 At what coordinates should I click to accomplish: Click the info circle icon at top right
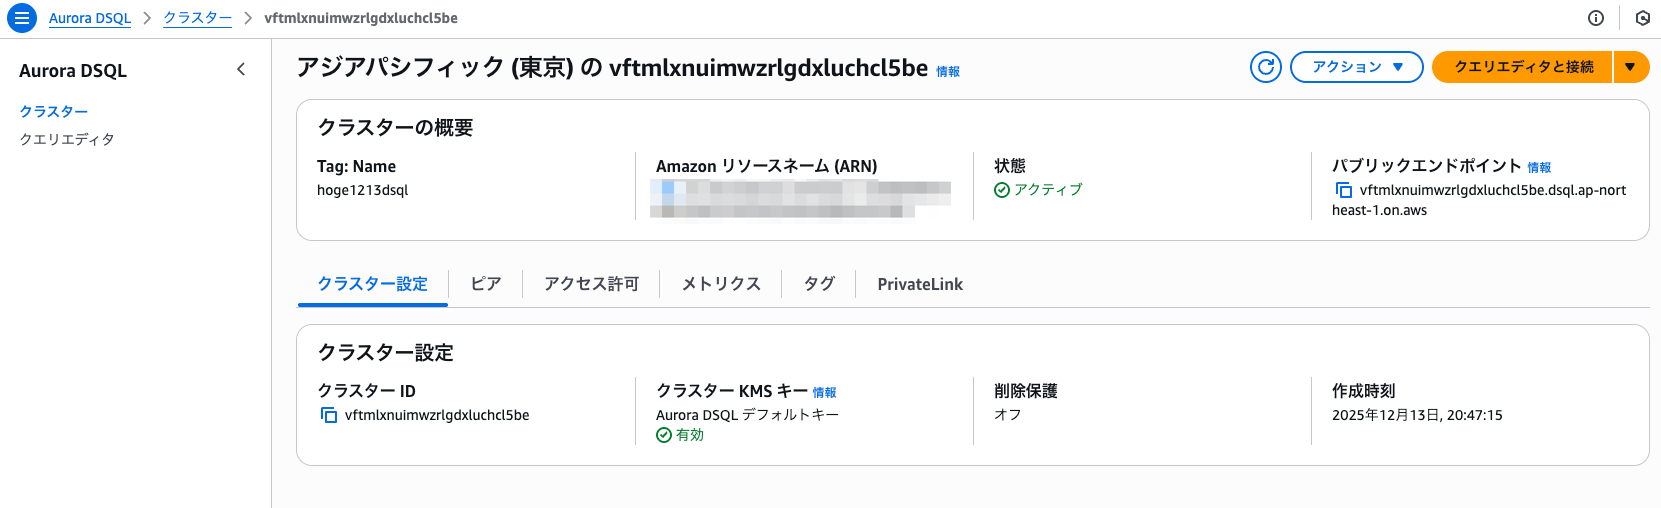click(1596, 18)
